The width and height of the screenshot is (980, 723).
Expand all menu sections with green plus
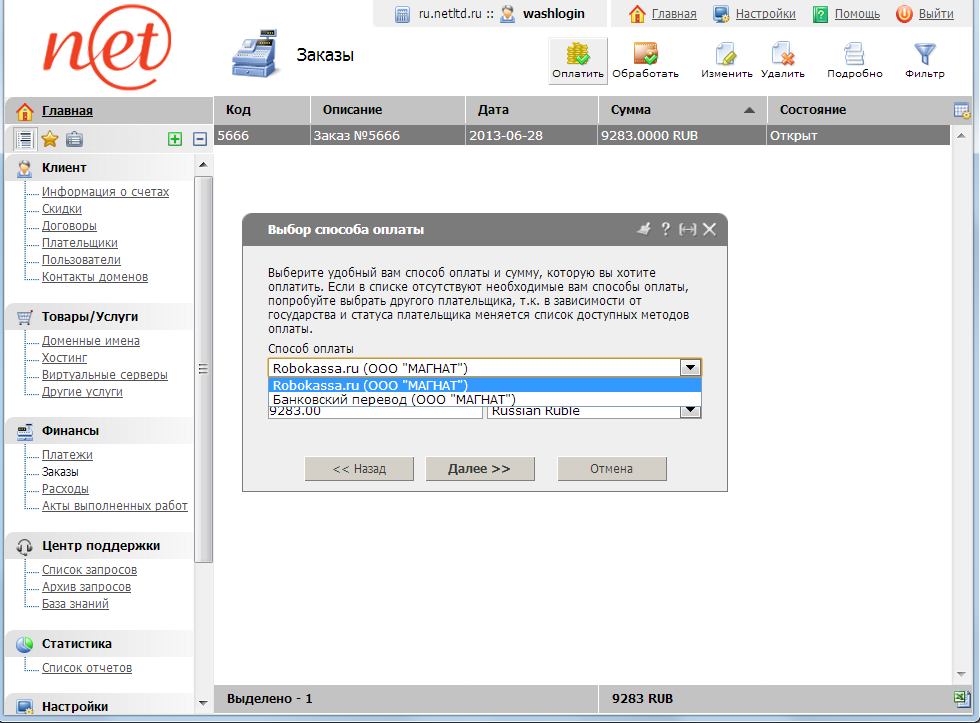click(175, 139)
